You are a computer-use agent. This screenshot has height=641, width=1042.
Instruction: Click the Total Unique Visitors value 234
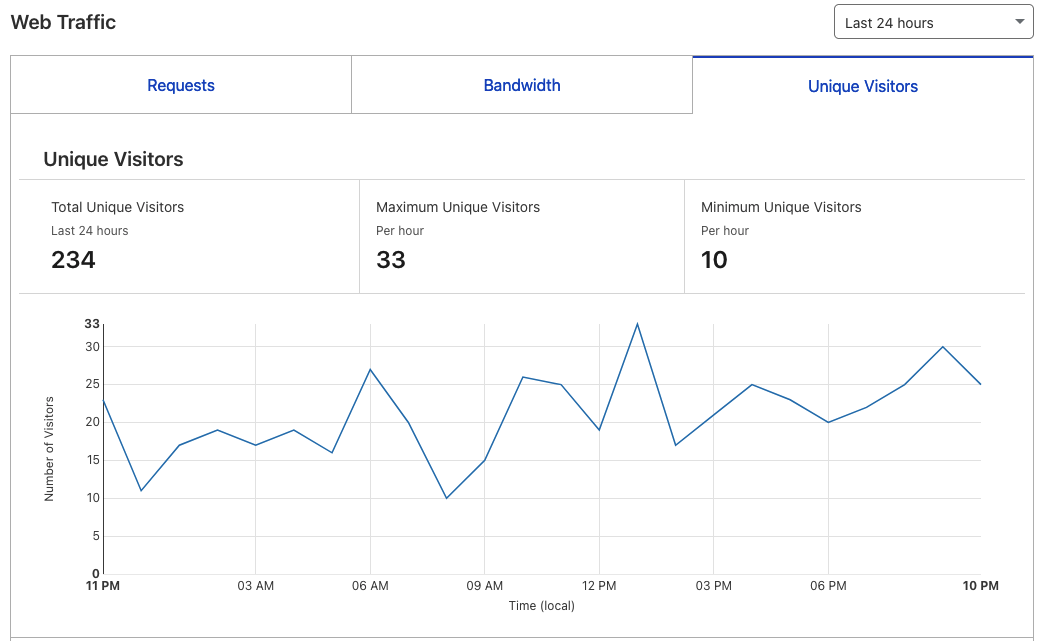click(x=73, y=260)
